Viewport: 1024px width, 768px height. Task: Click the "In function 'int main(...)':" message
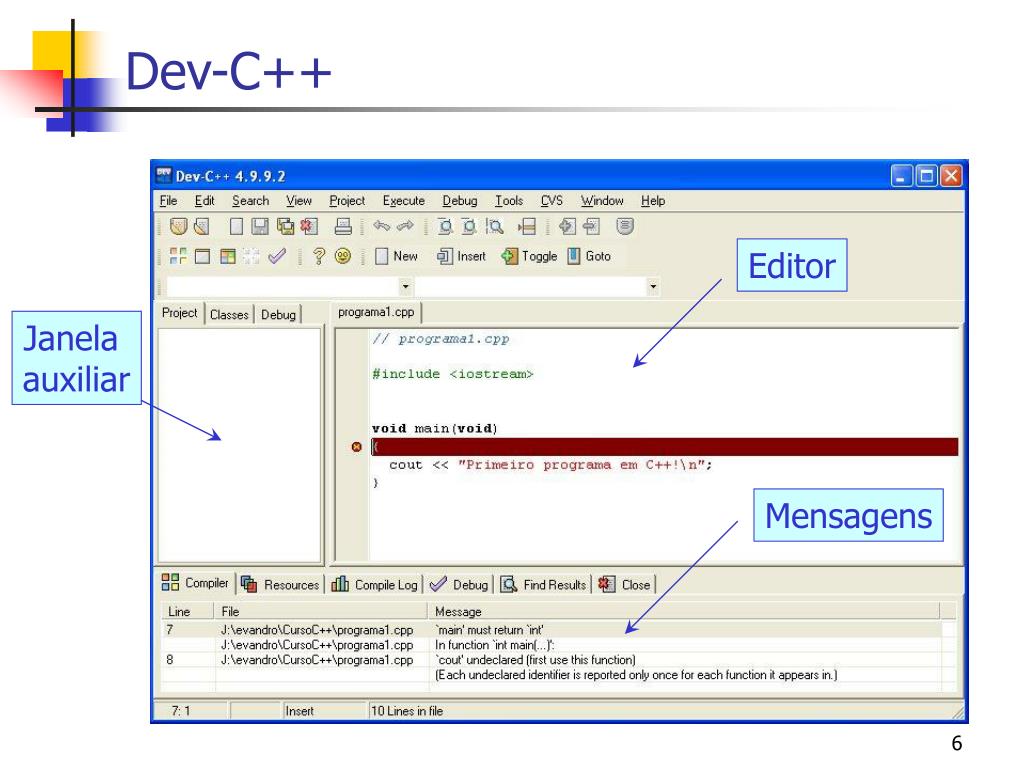point(495,645)
